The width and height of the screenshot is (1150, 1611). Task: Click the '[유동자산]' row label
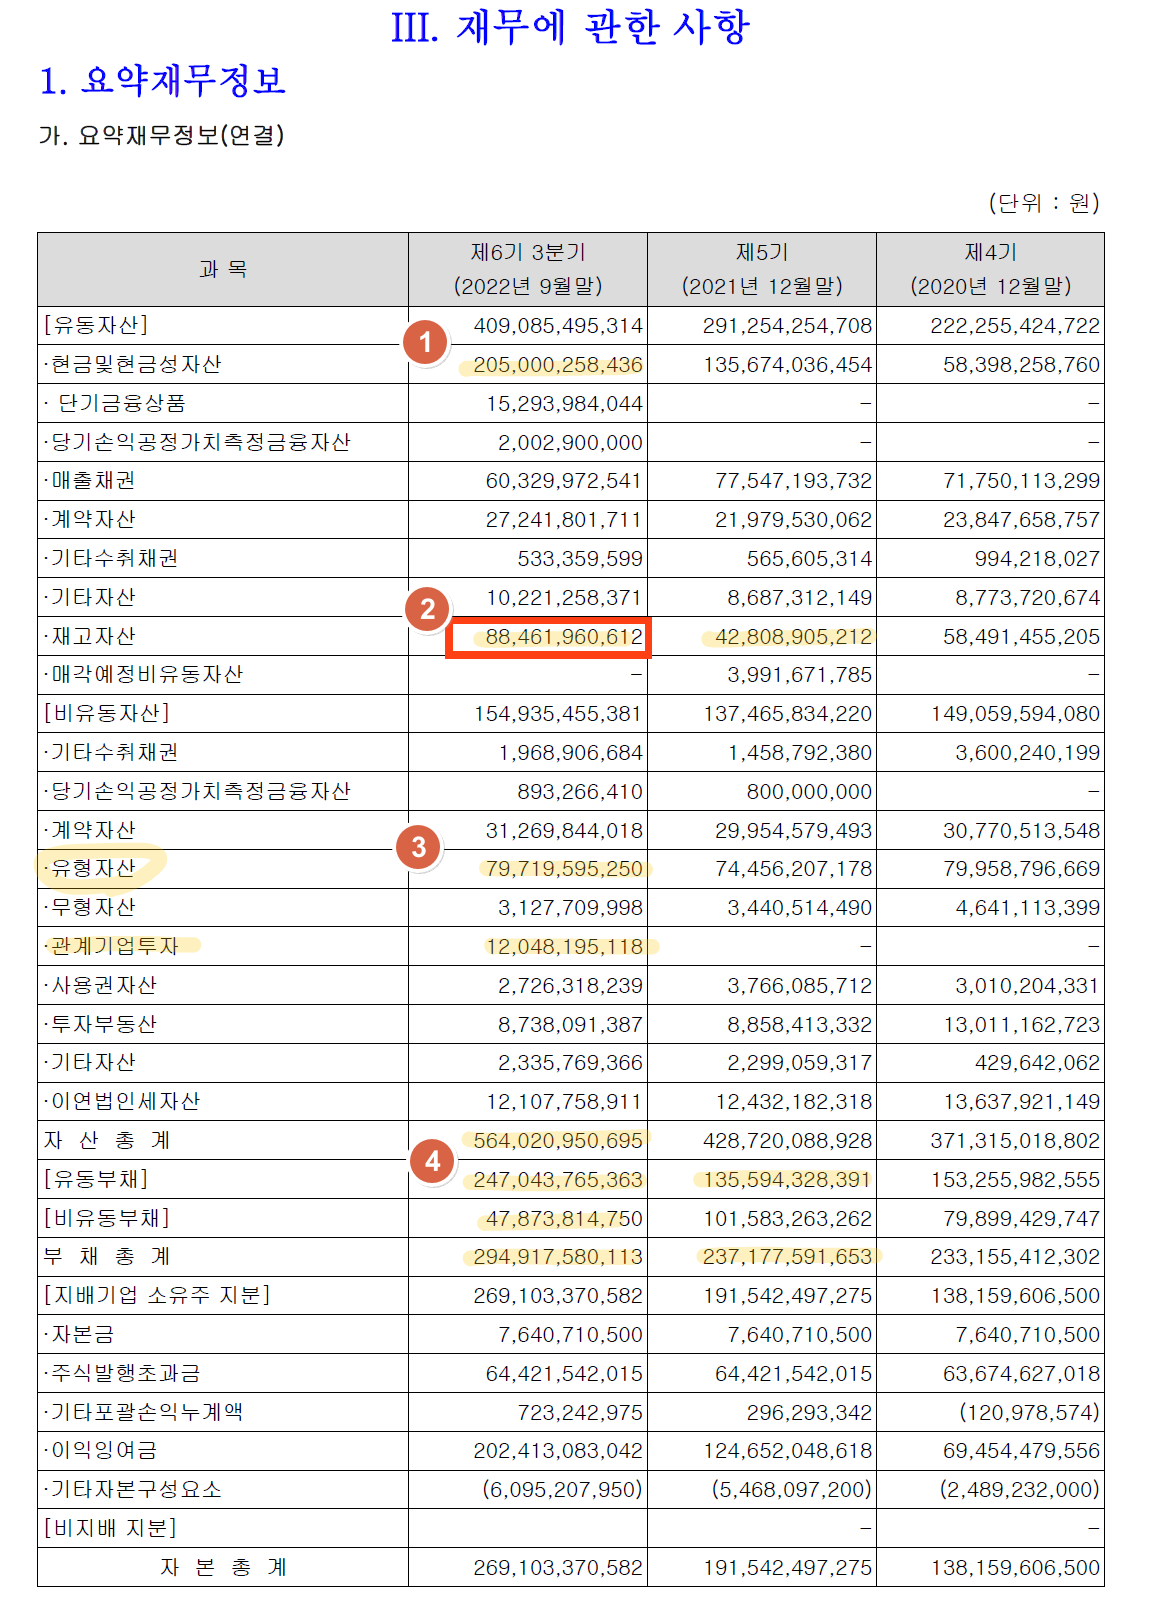96,325
